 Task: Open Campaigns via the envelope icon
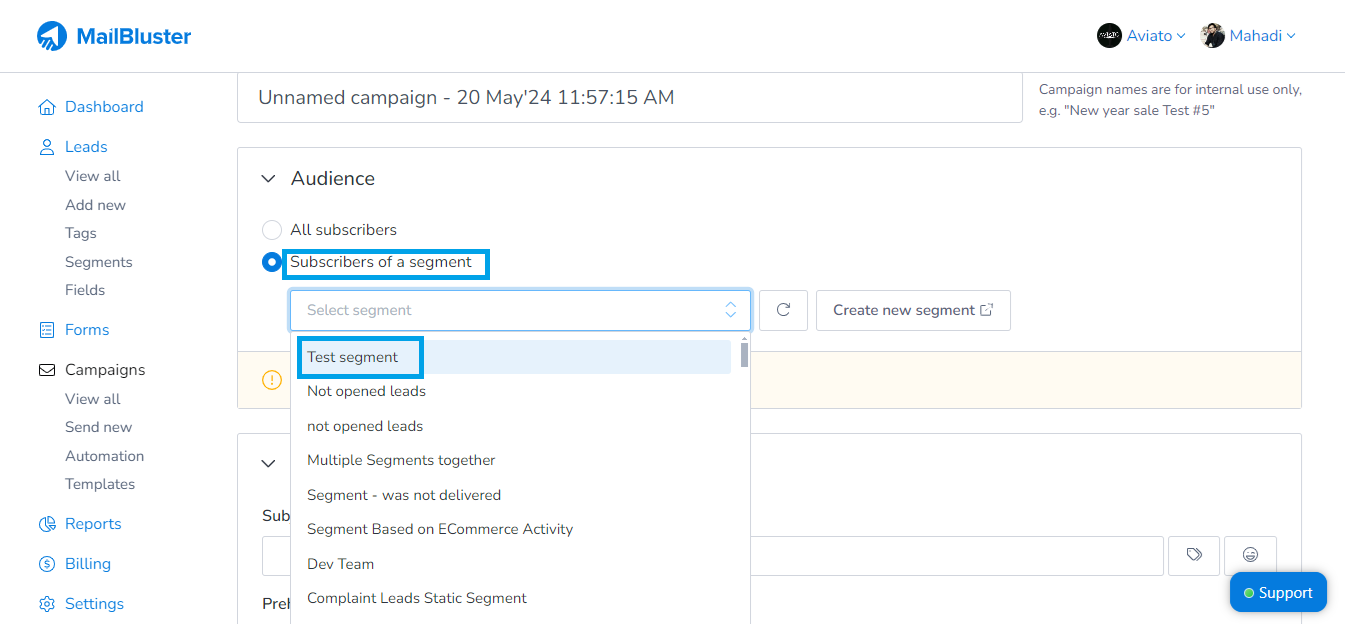pyautogui.click(x=46, y=369)
